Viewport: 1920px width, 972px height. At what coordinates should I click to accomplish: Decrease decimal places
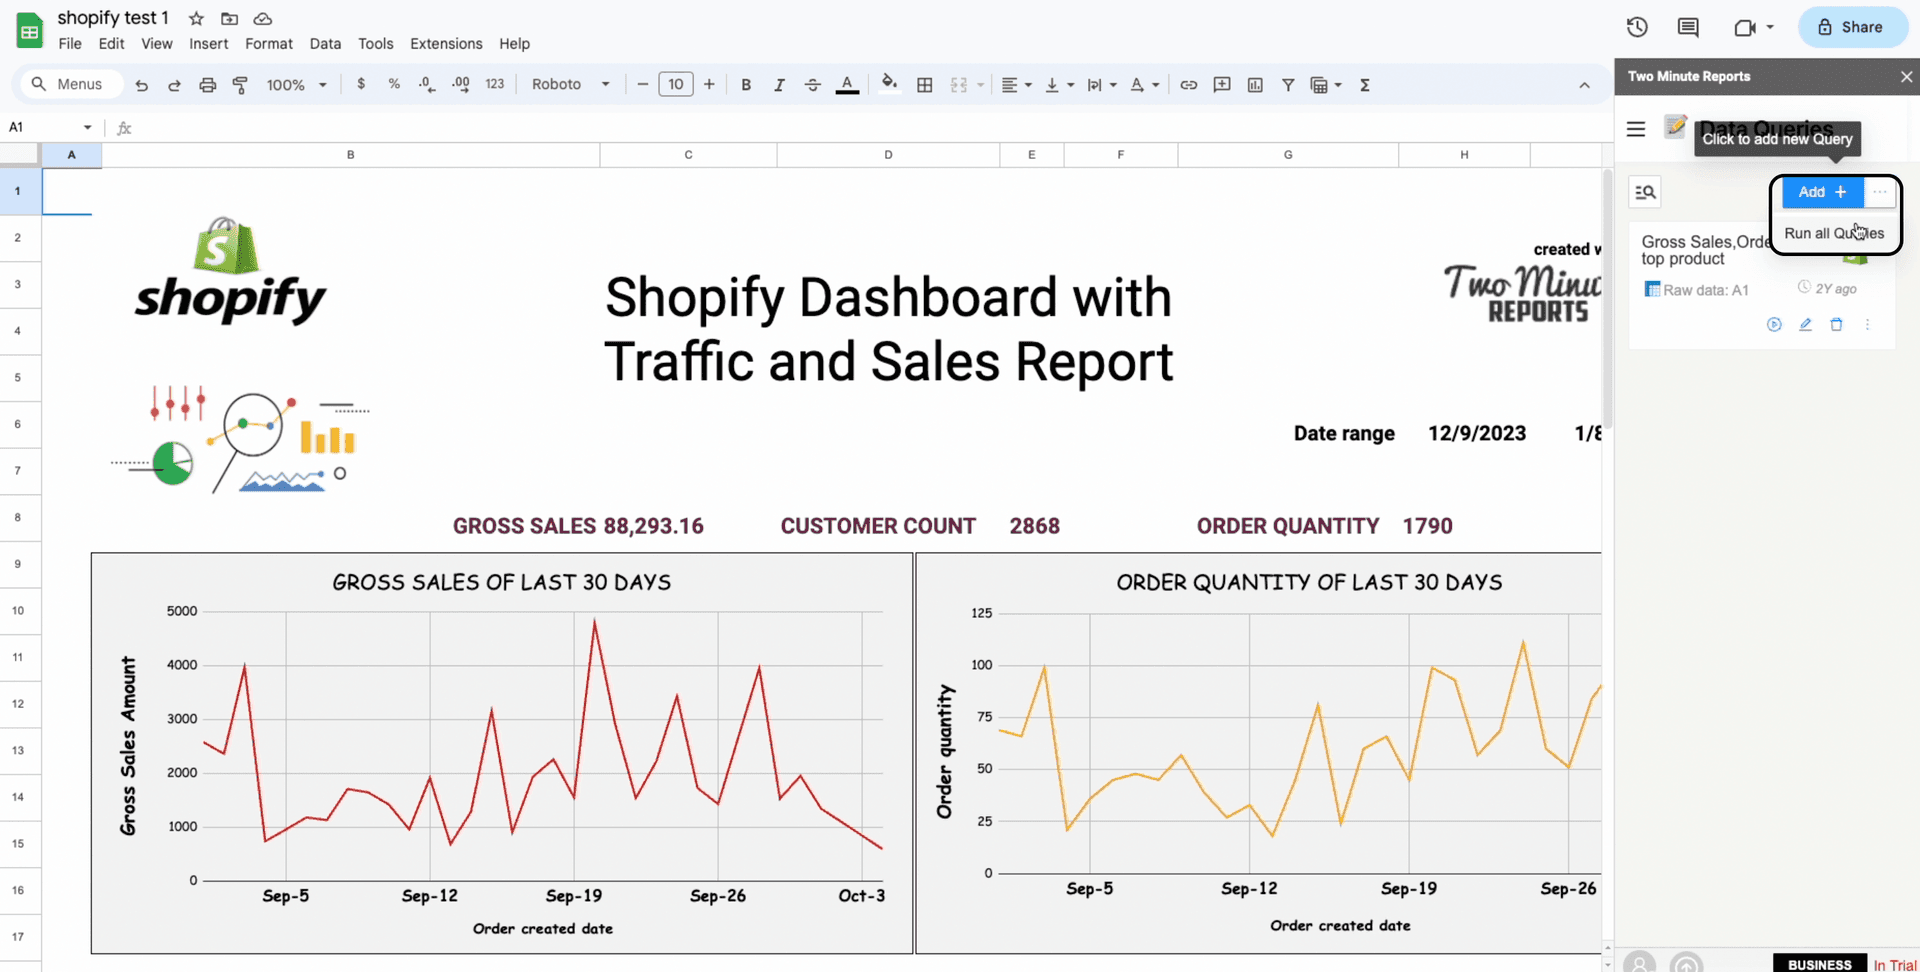[427, 84]
